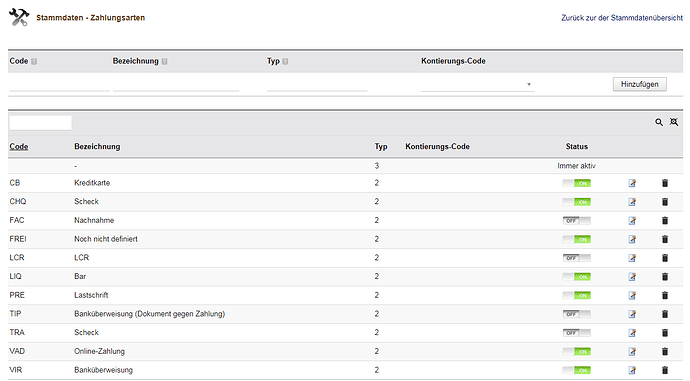
Task: Click the Hinzufügen button
Action: [x=639, y=84]
